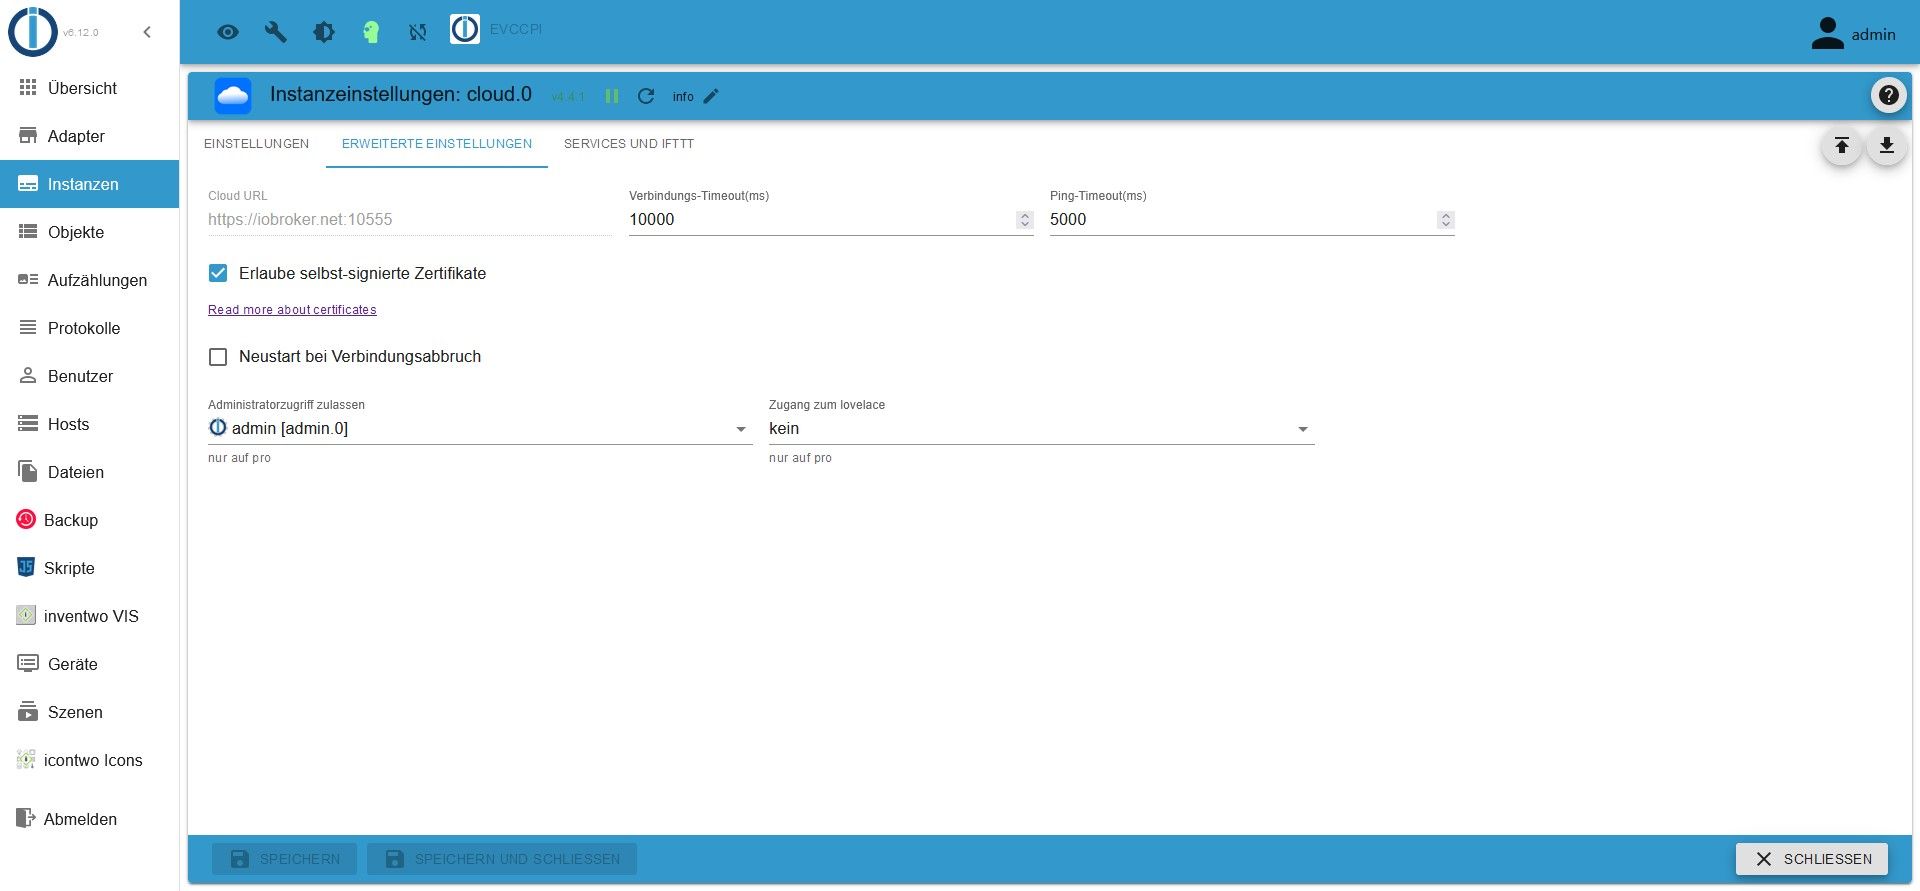The width and height of the screenshot is (1920, 891).
Task: Adjust Ping-Timeout with its spinner arrows
Action: point(1445,220)
